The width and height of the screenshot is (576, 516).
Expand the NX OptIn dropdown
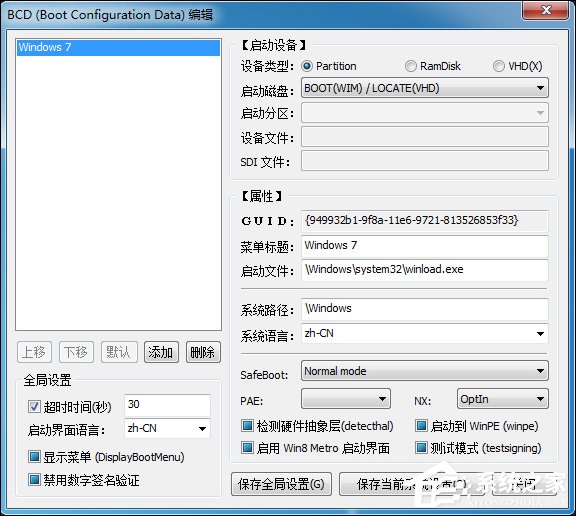click(503, 399)
